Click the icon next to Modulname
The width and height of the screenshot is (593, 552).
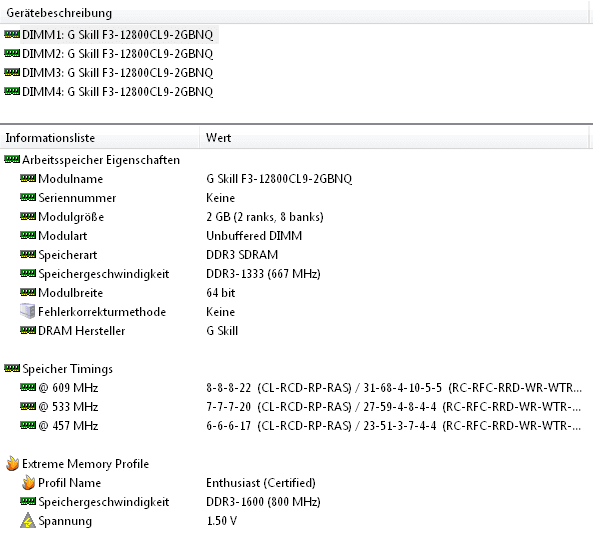tap(28, 178)
